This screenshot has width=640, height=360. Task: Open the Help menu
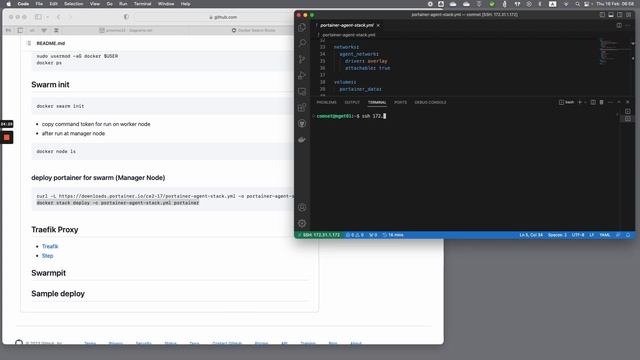pyautogui.click(x=186, y=4)
